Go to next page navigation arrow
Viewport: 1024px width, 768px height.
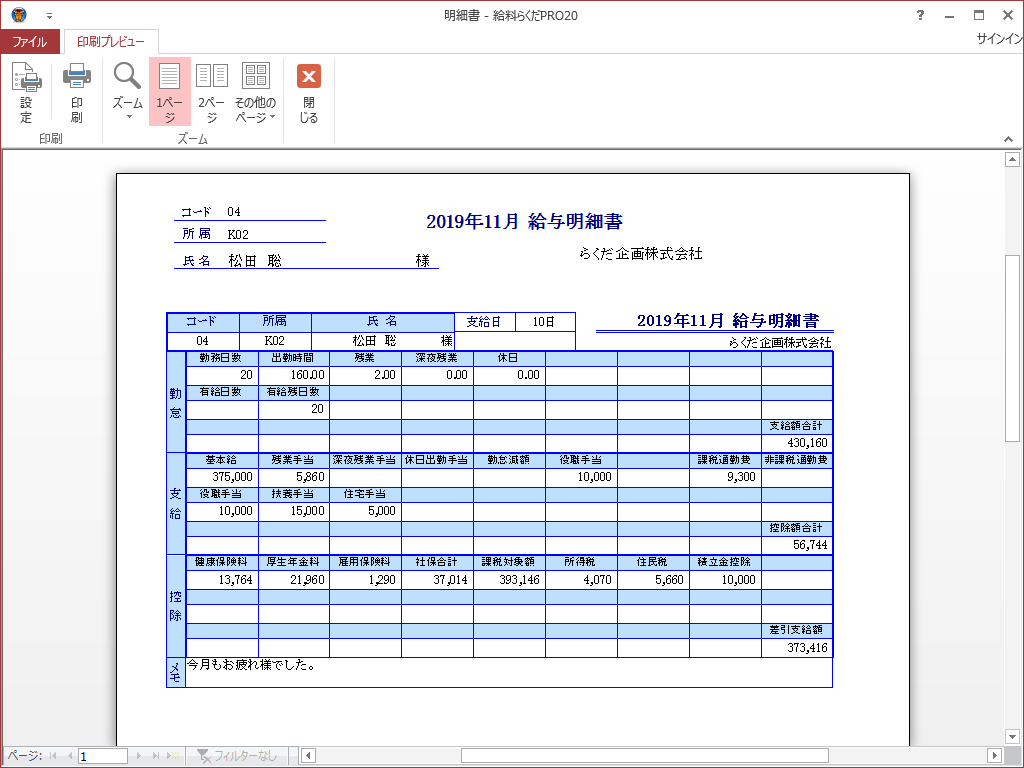[x=138, y=756]
